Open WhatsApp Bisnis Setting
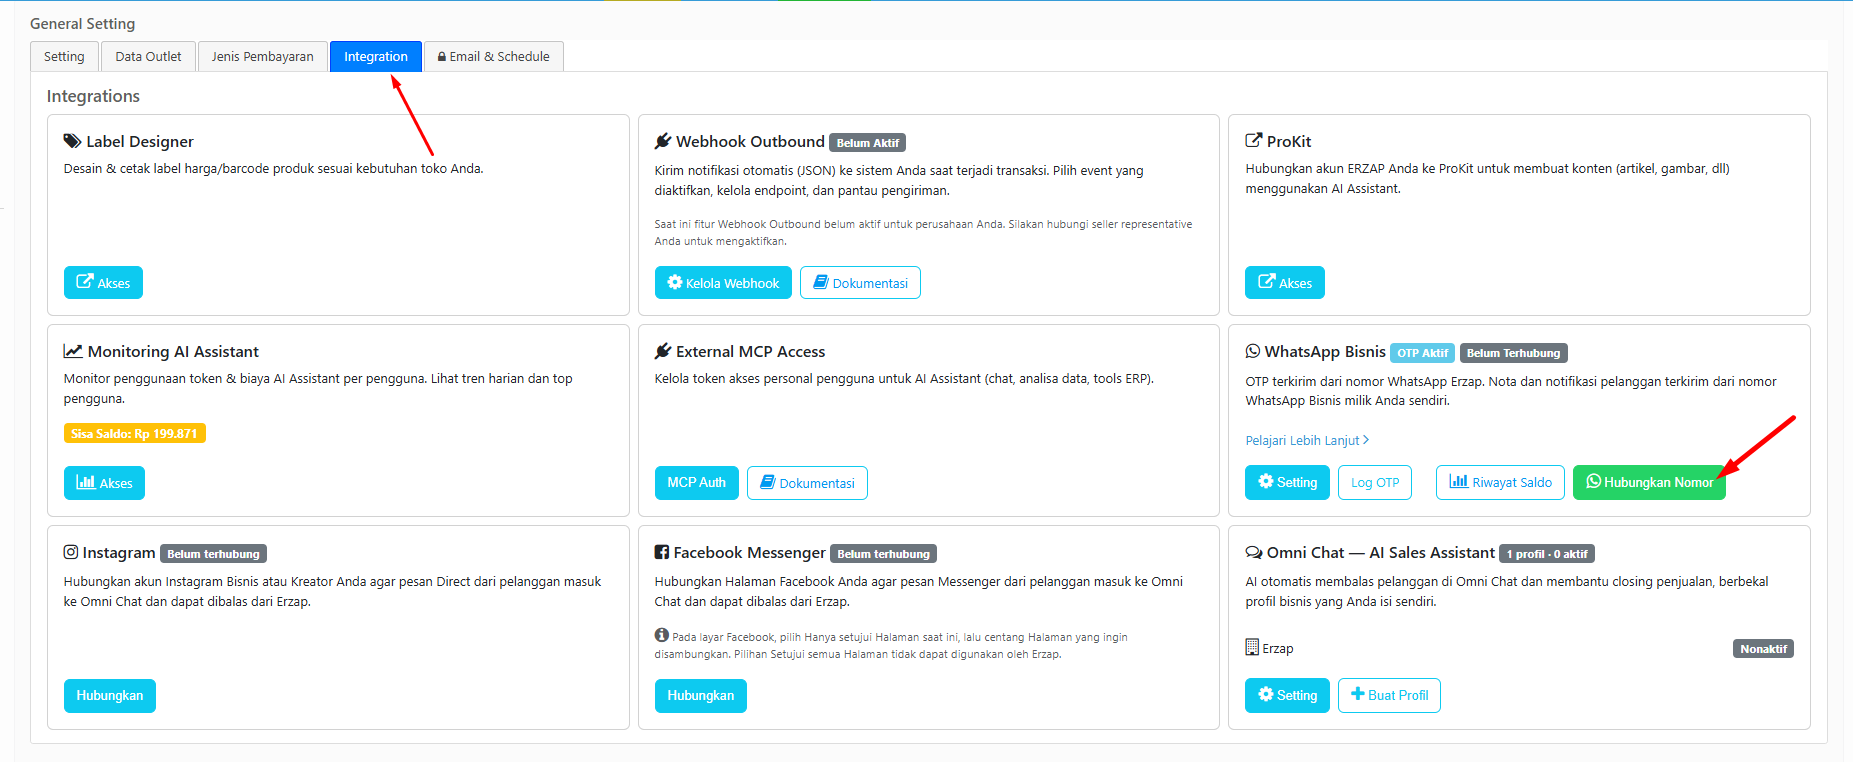Screen dimensions: 1853x762 (x=1288, y=482)
